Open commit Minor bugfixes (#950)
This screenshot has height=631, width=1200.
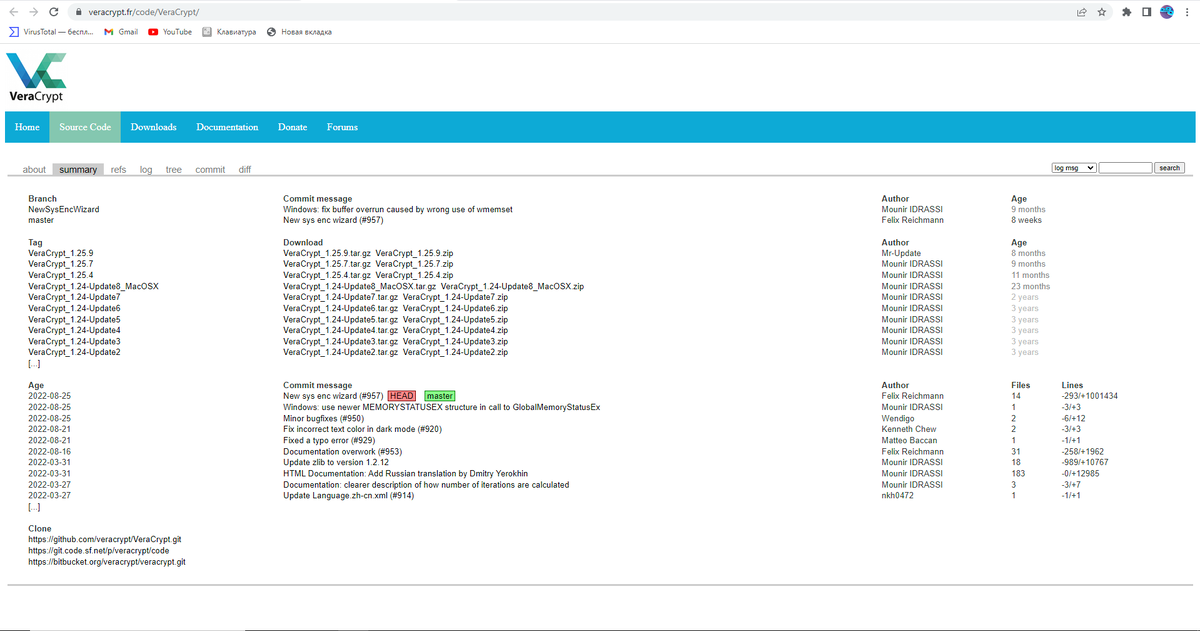pyautogui.click(x=324, y=418)
